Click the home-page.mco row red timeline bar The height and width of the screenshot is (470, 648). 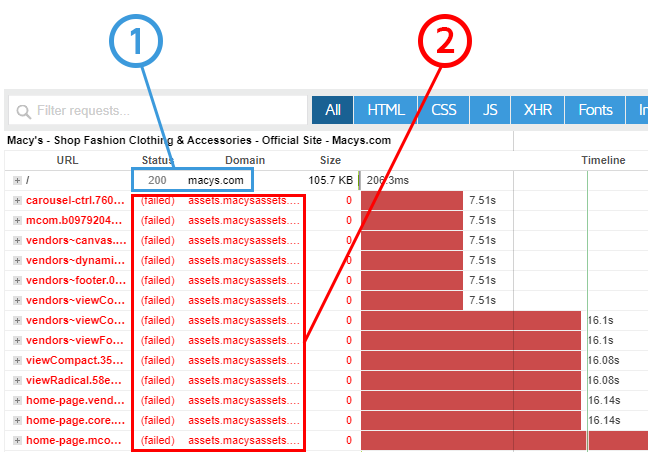[504, 440]
